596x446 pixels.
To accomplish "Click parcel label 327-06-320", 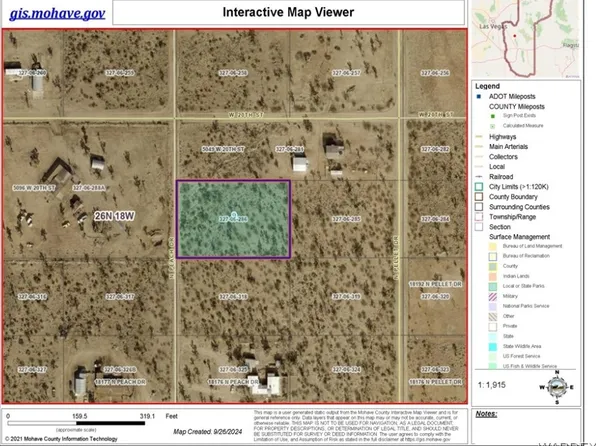I will [x=435, y=297].
